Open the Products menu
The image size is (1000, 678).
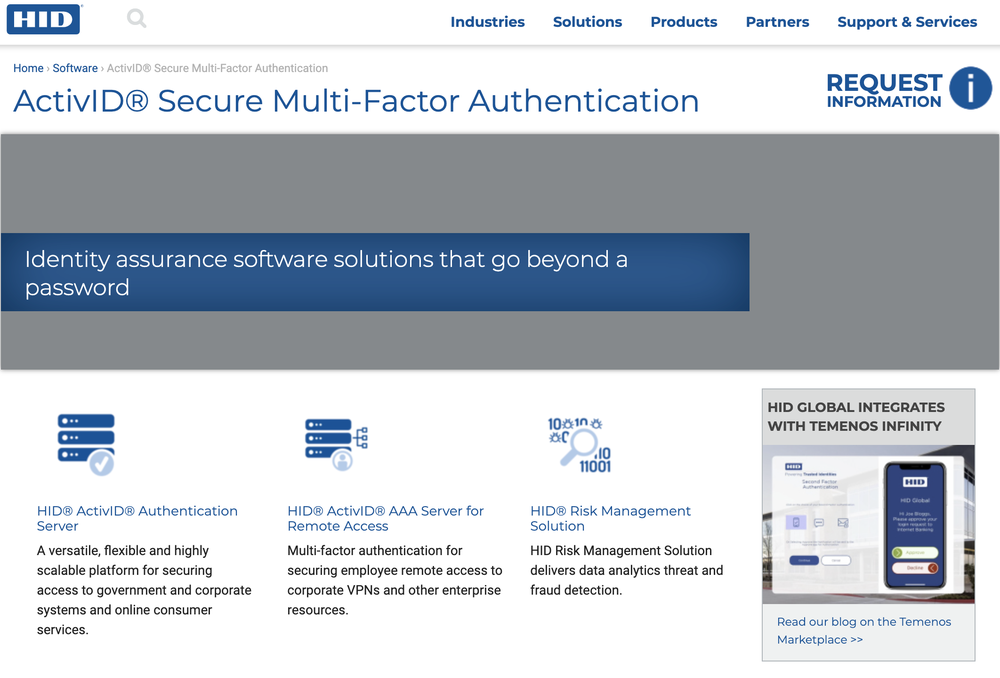pyautogui.click(x=684, y=22)
